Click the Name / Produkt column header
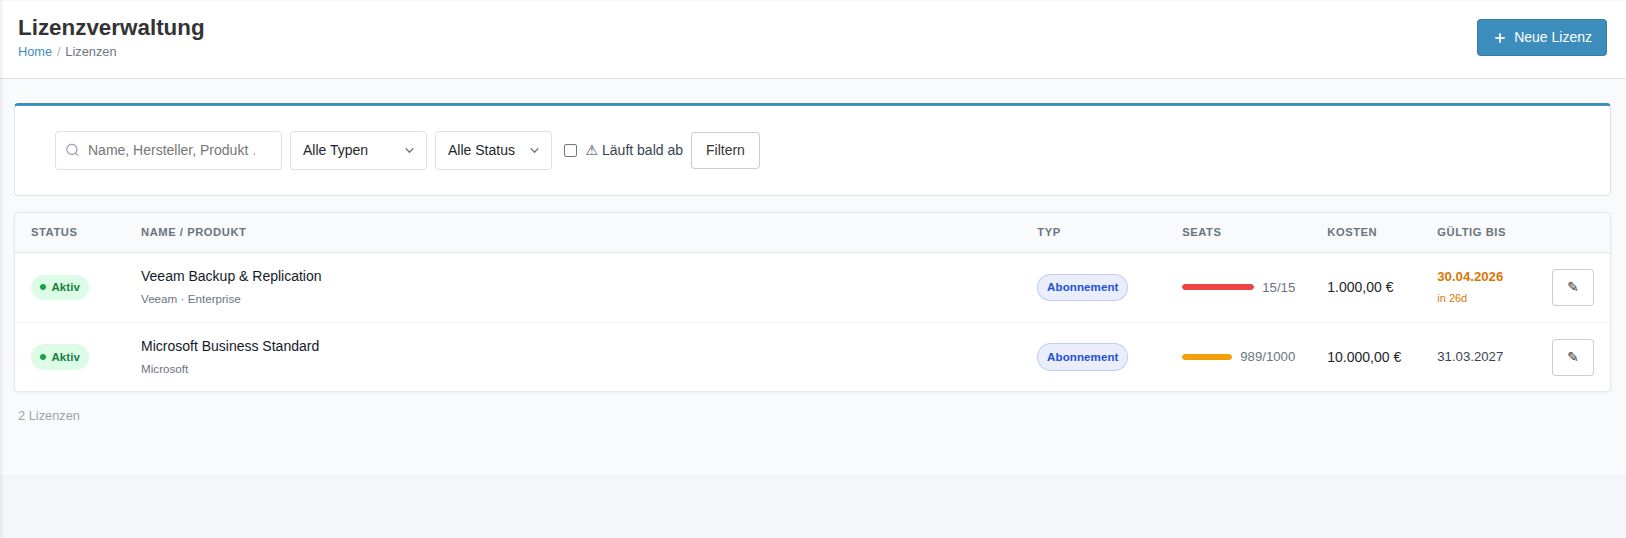1626x538 pixels. 193,232
